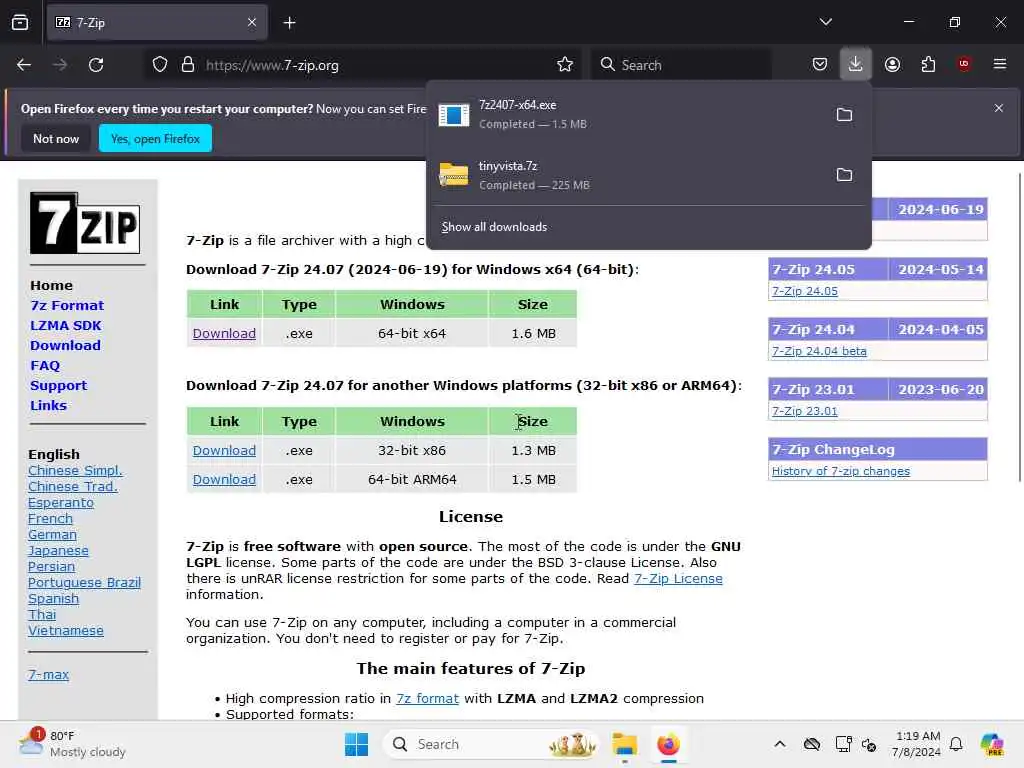Open the 7z format features link

427,699
